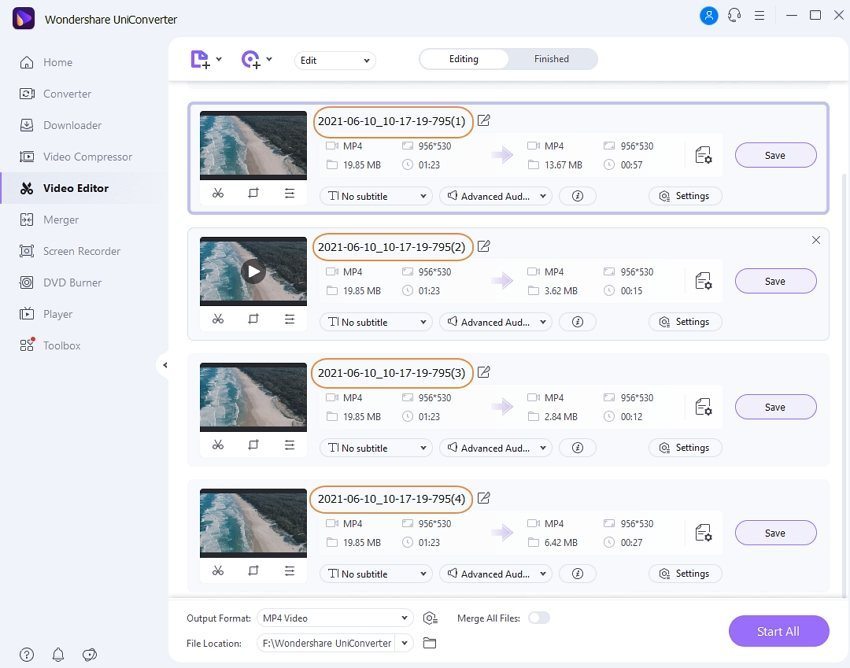Click the Start All button
The image size is (850, 668).
point(778,631)
